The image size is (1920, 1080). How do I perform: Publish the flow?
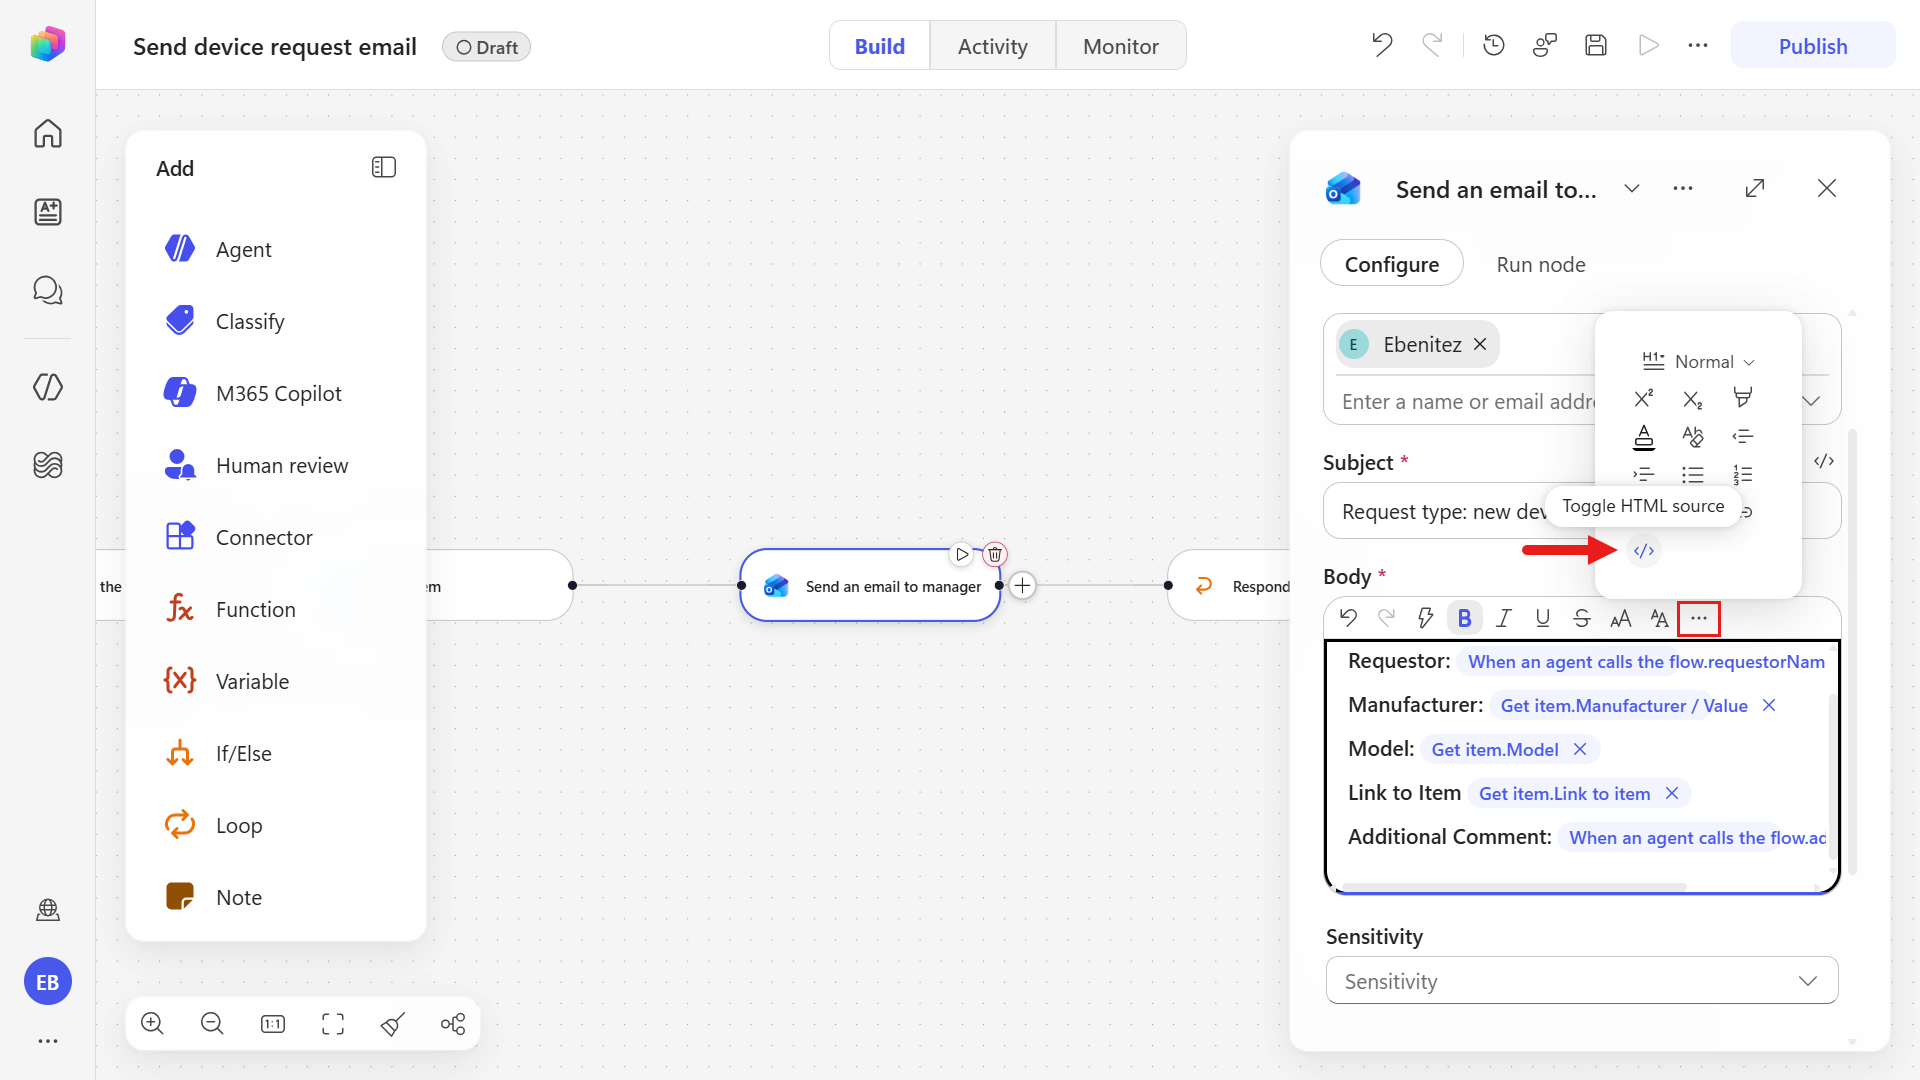(1813, 46)
